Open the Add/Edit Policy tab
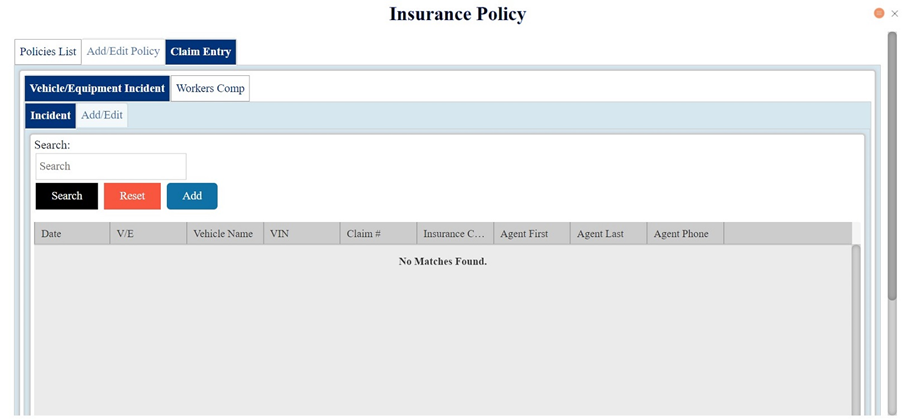The image size is (902, 419). coord(123,52)
